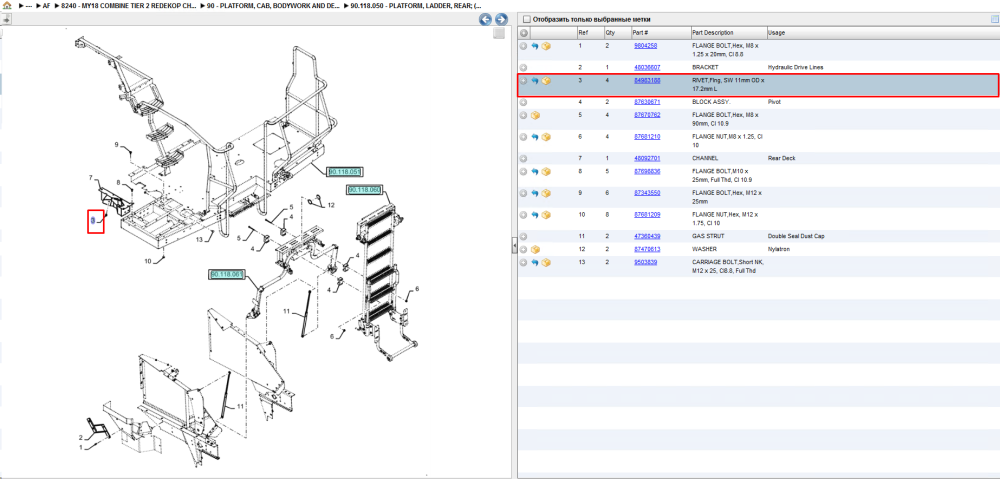
Task: Click the package icon for part 9804258
Action: (x=546, y=46)
